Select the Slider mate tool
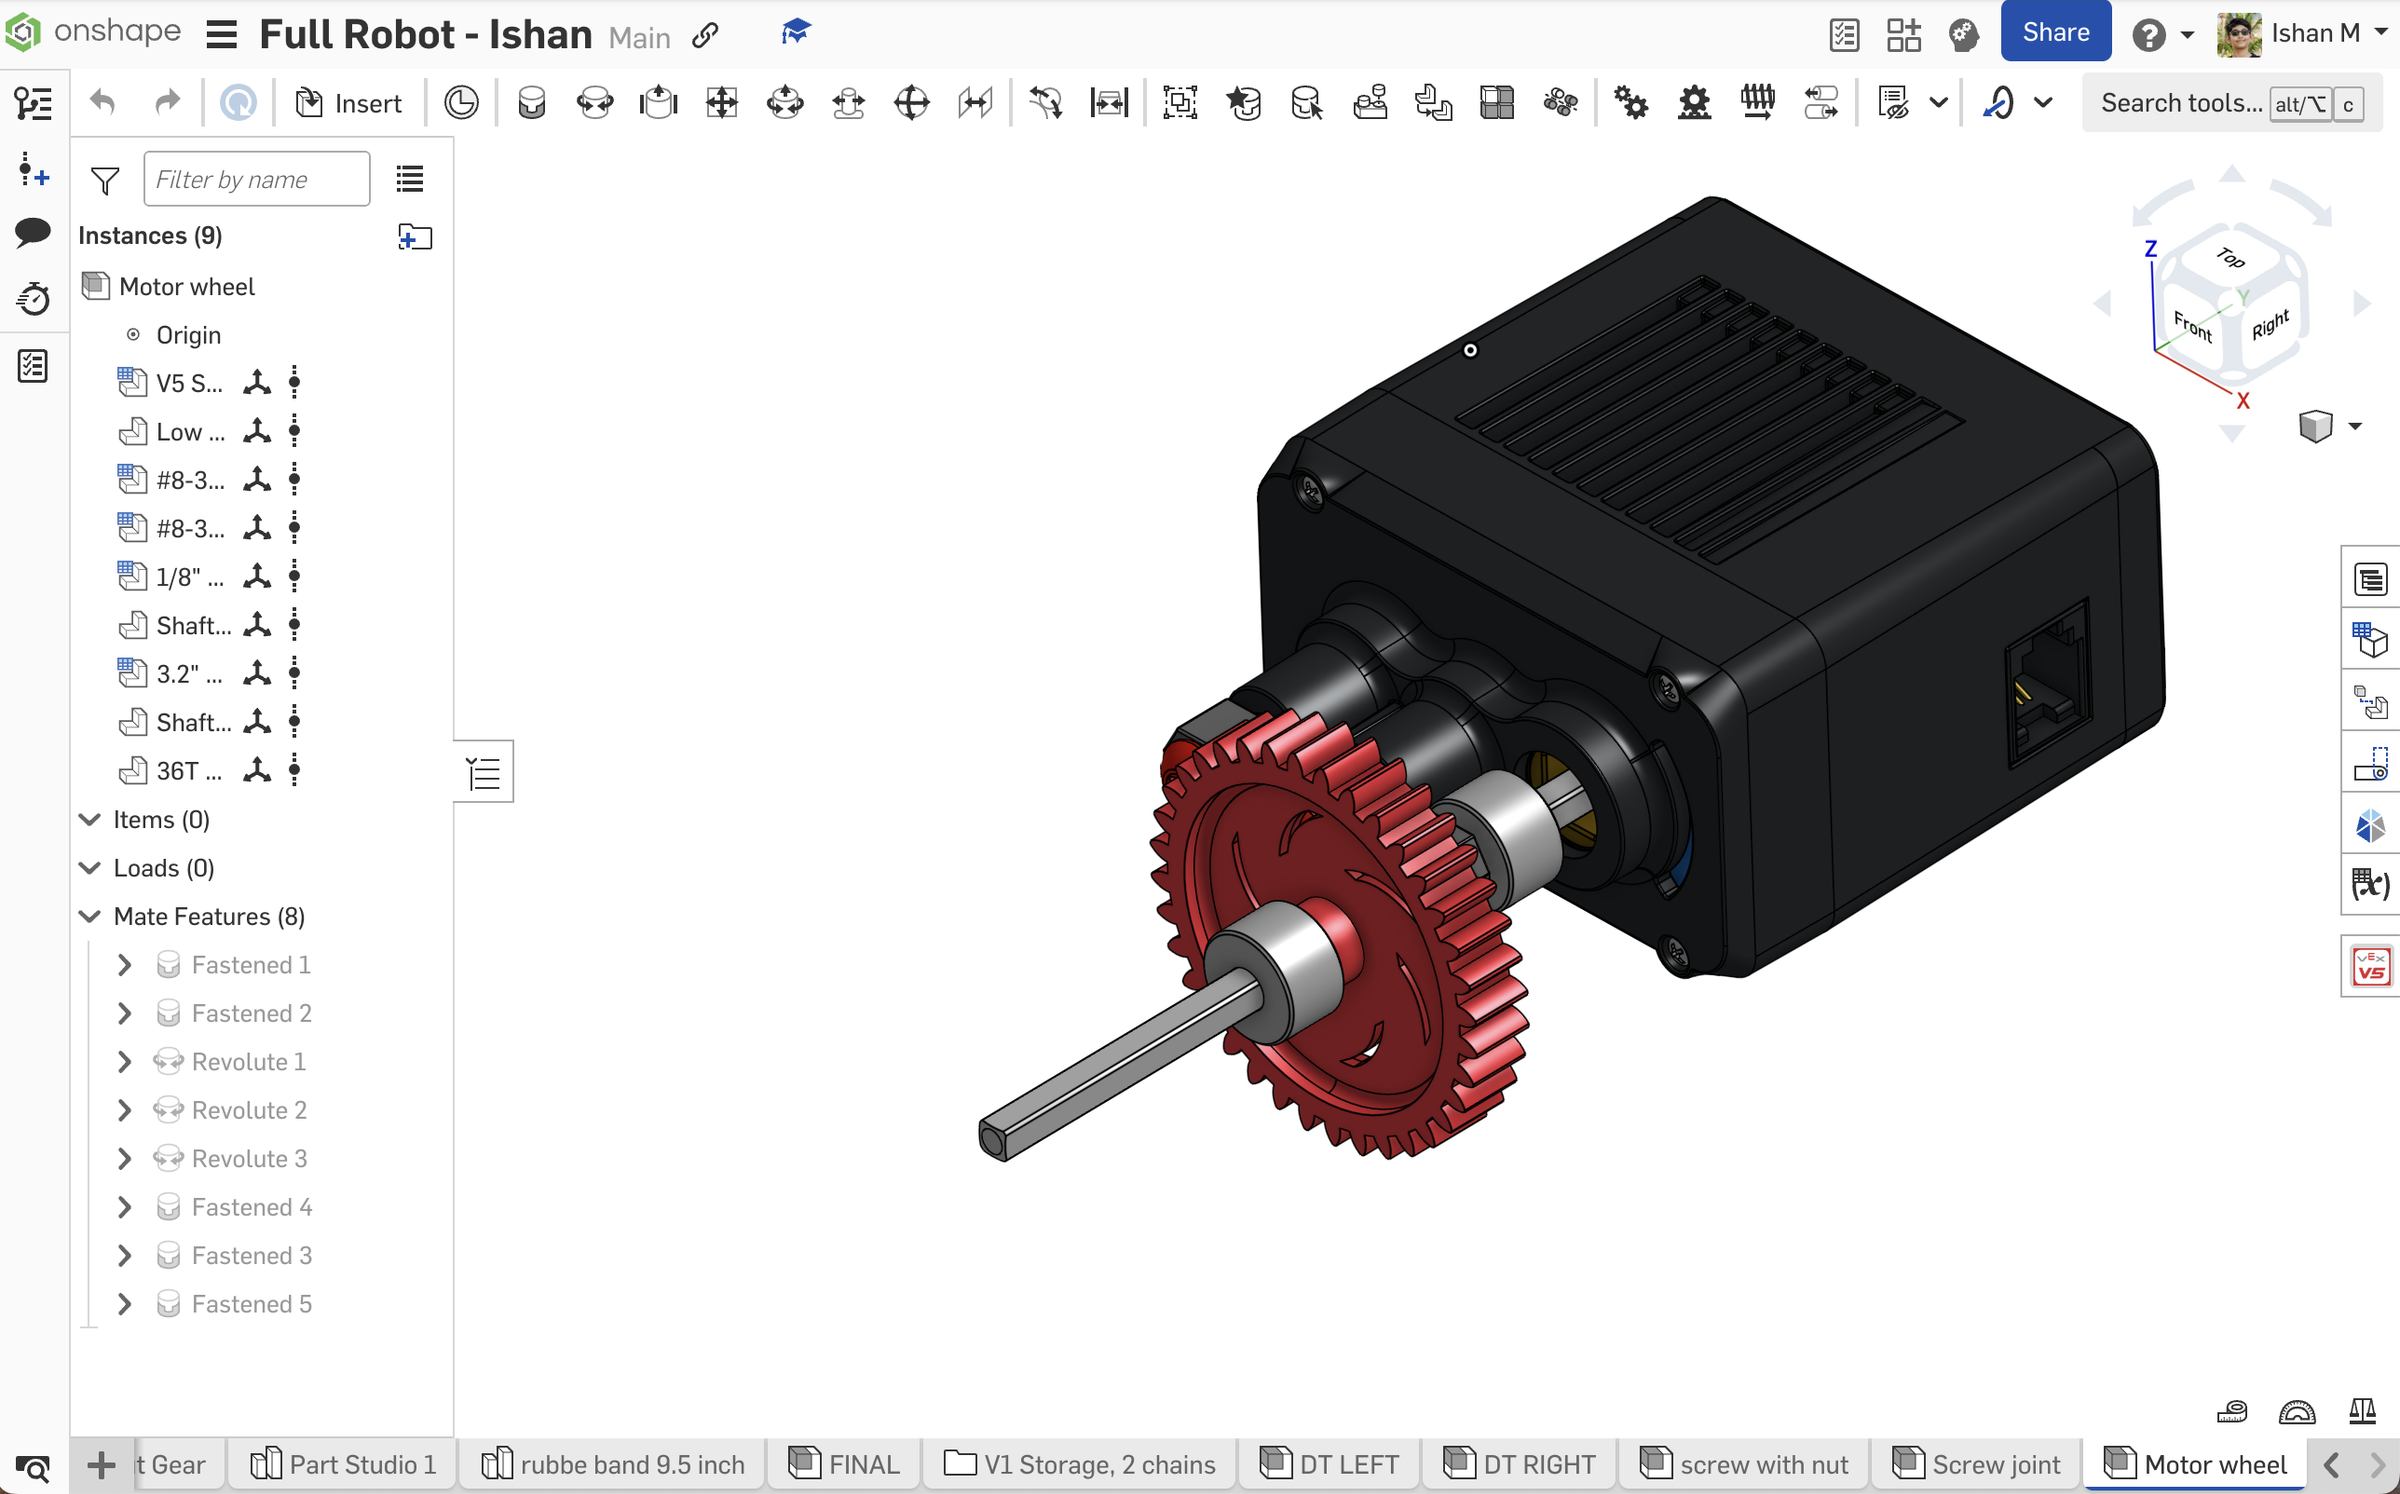 coord(658,102)
